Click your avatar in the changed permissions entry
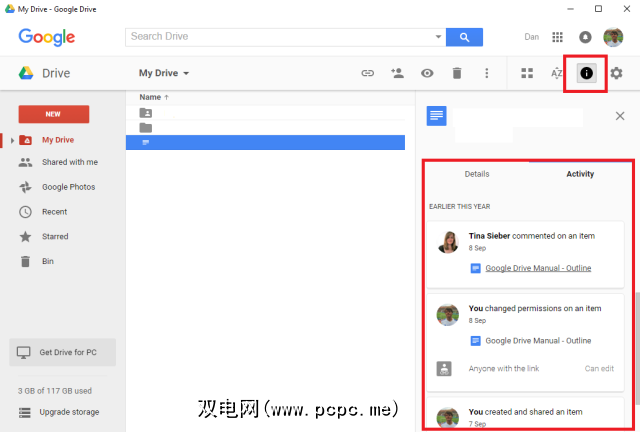The image size is (640, 432). (448, 315)
